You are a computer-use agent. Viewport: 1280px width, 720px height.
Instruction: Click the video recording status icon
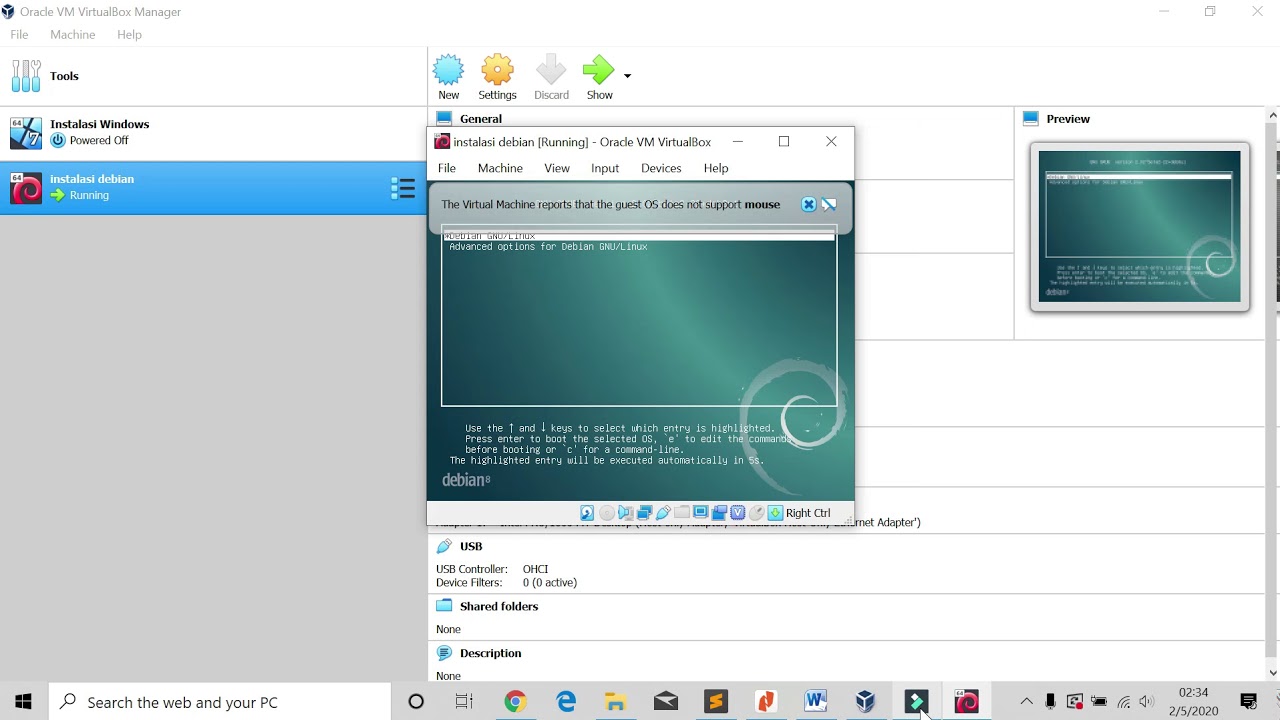coord(719,513)
